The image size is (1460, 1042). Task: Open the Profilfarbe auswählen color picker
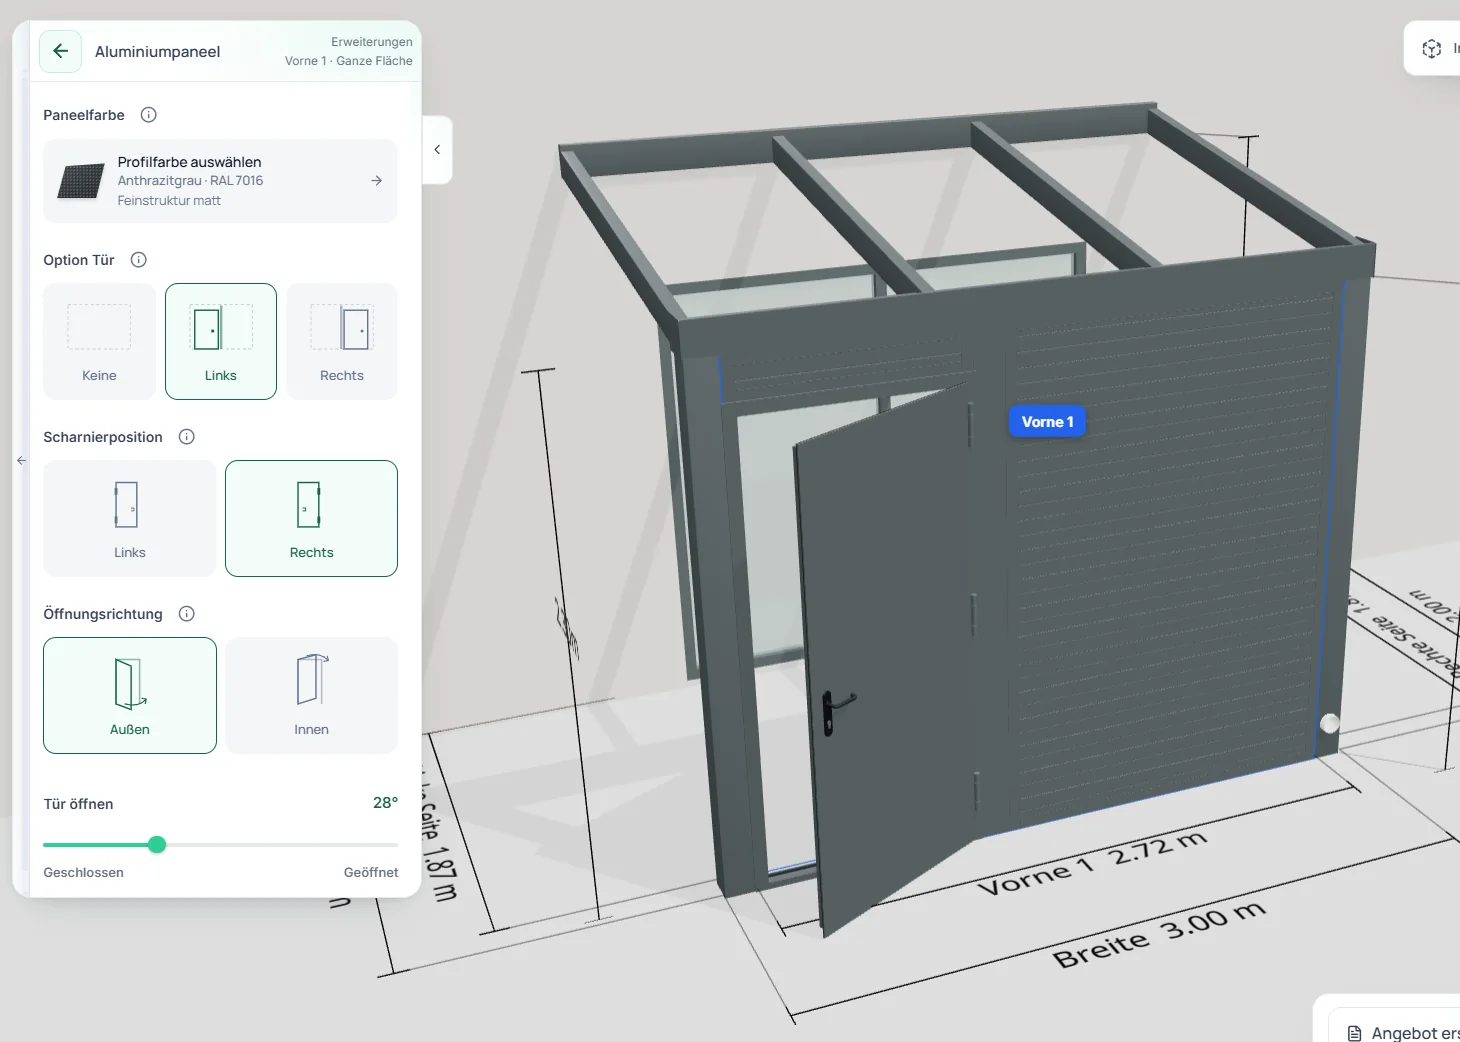coord(220,181)
